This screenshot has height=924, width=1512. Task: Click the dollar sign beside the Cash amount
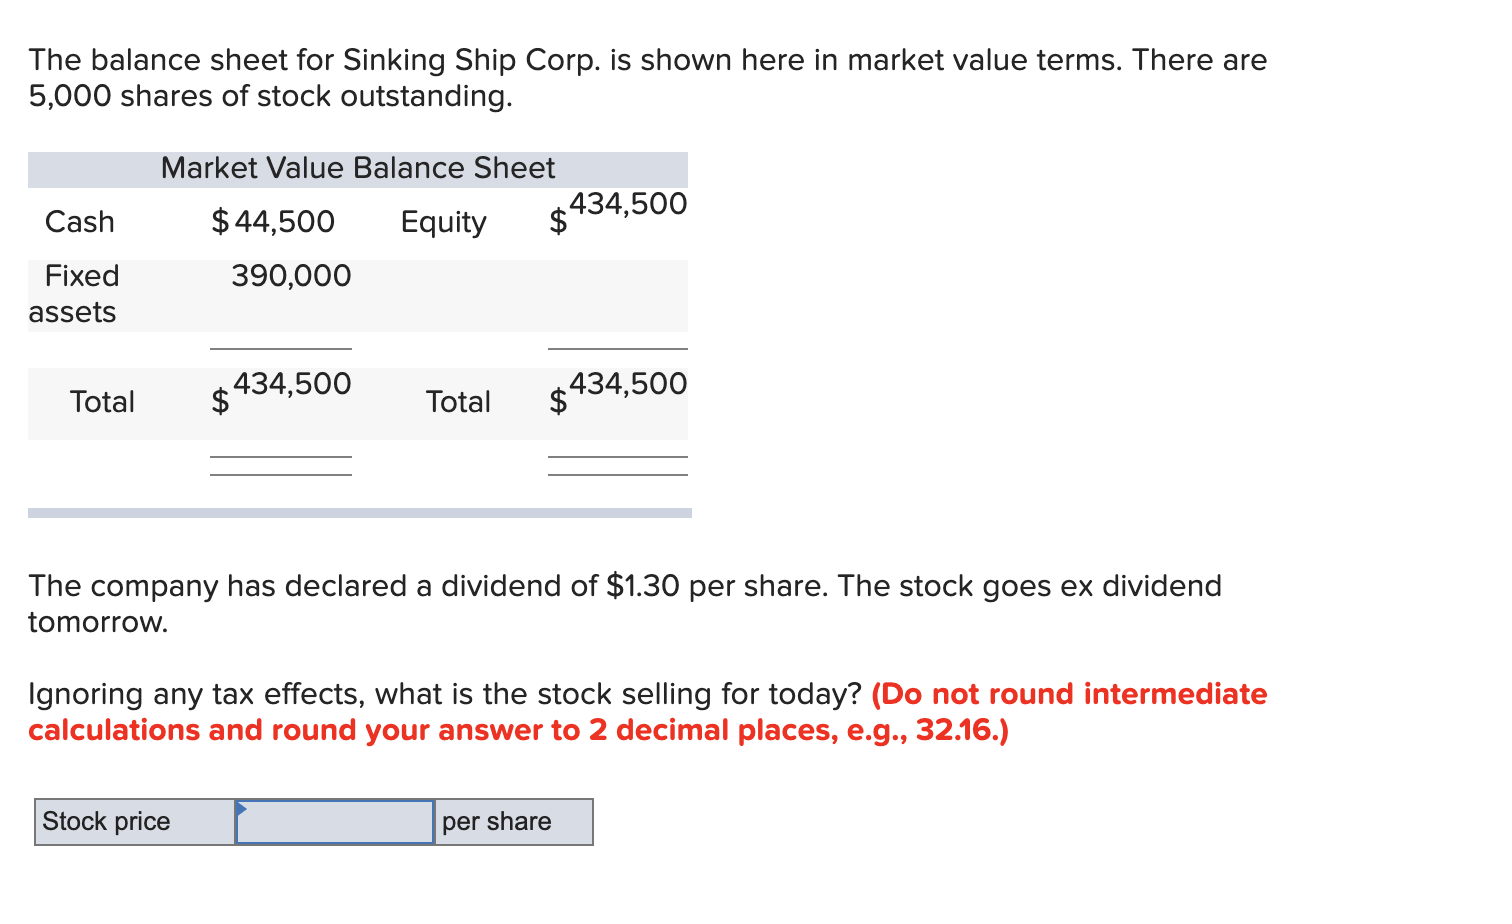pos(221,221)
